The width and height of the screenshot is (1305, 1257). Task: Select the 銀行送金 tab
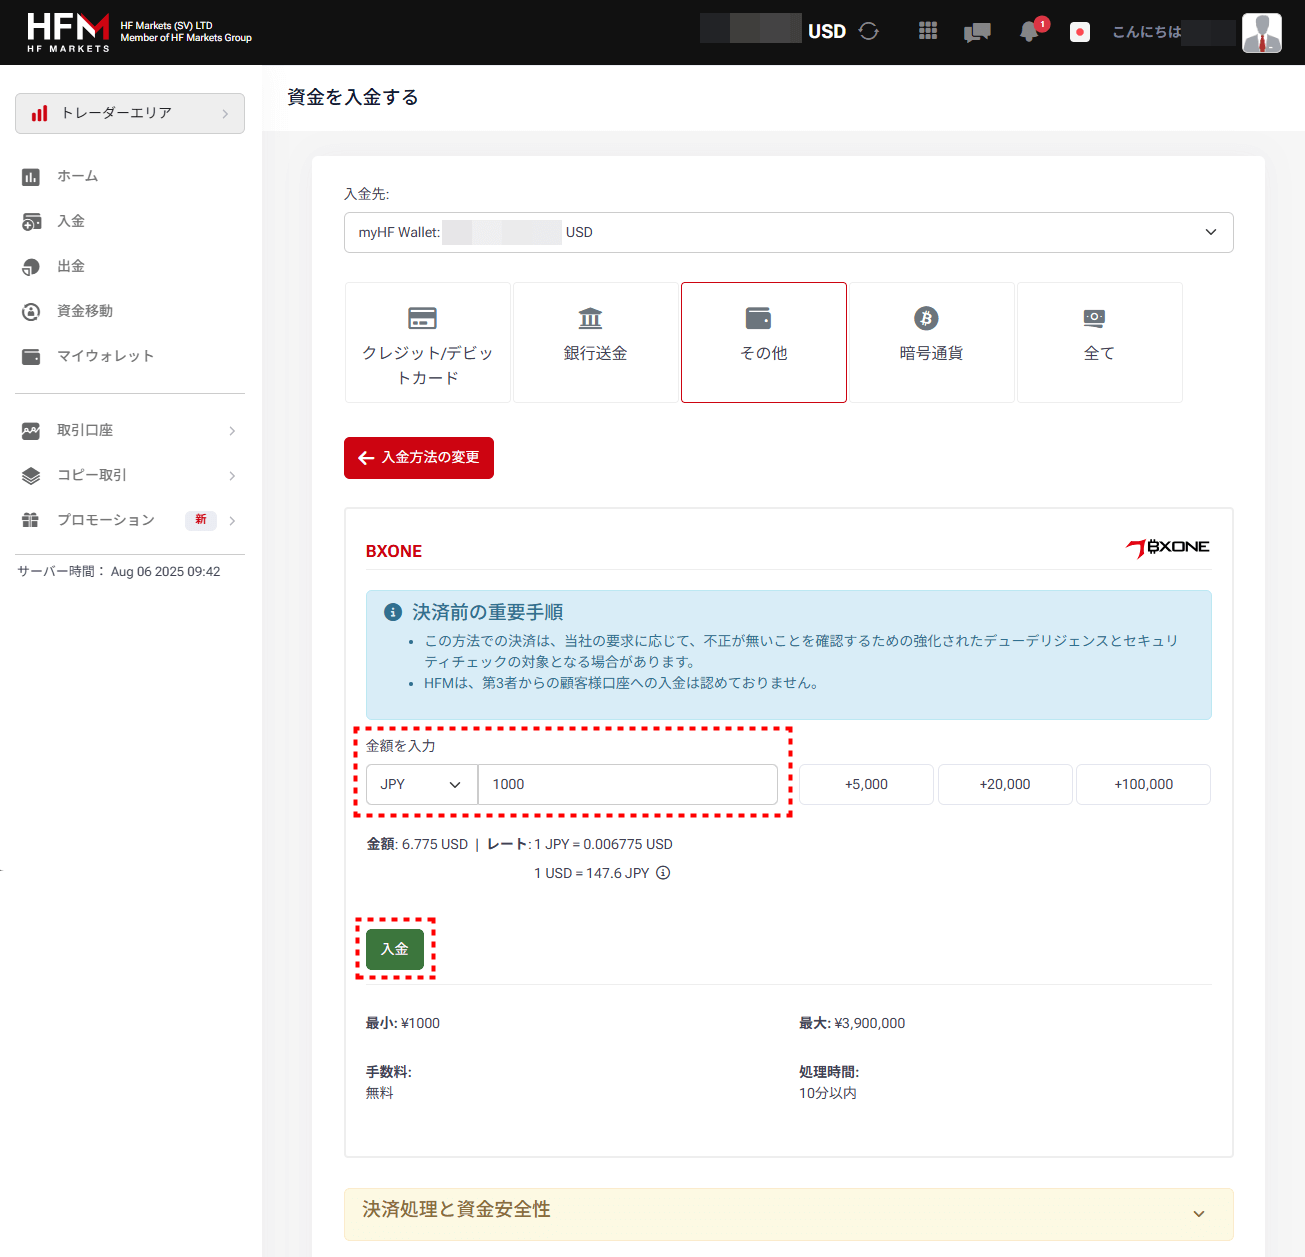pyautogui.click(x=596, y=342)
